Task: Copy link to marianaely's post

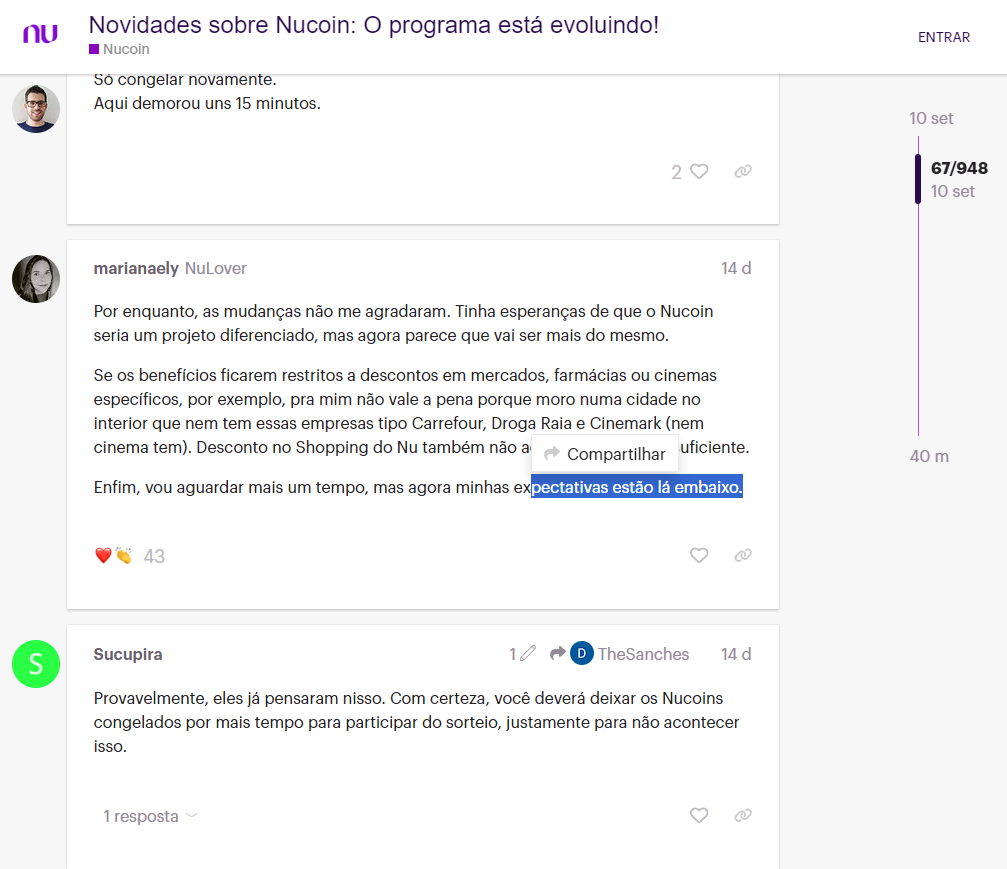Action: [x=743, y=555]
